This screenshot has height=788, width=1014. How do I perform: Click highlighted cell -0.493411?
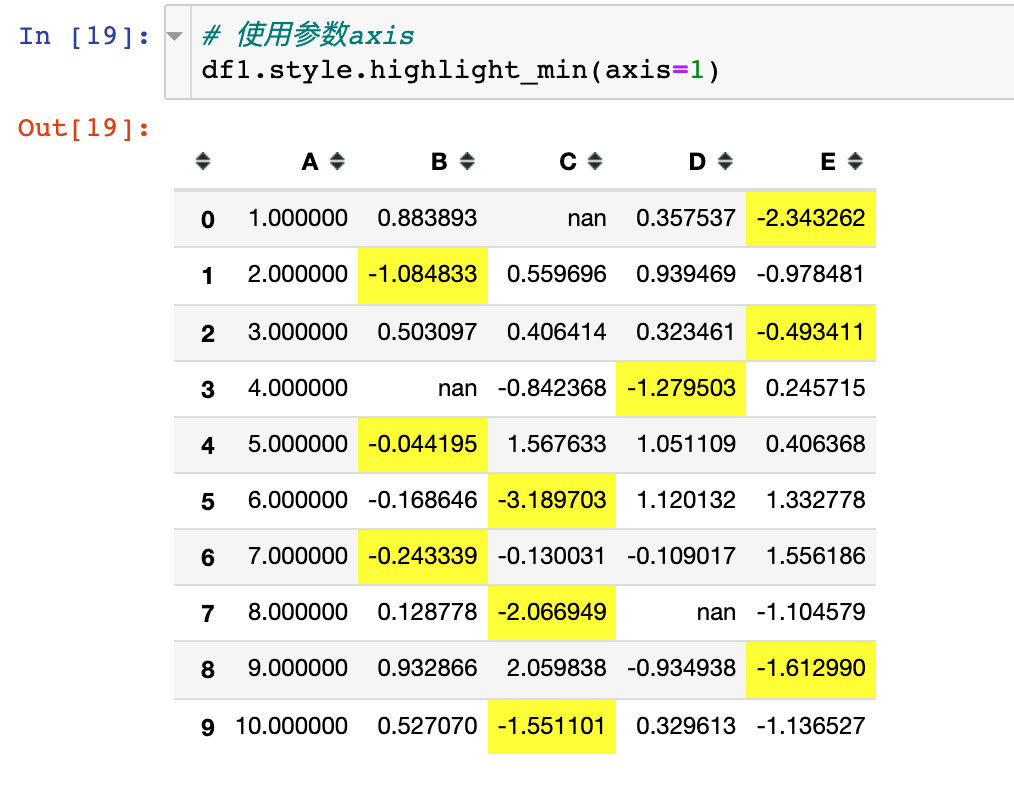811,332
